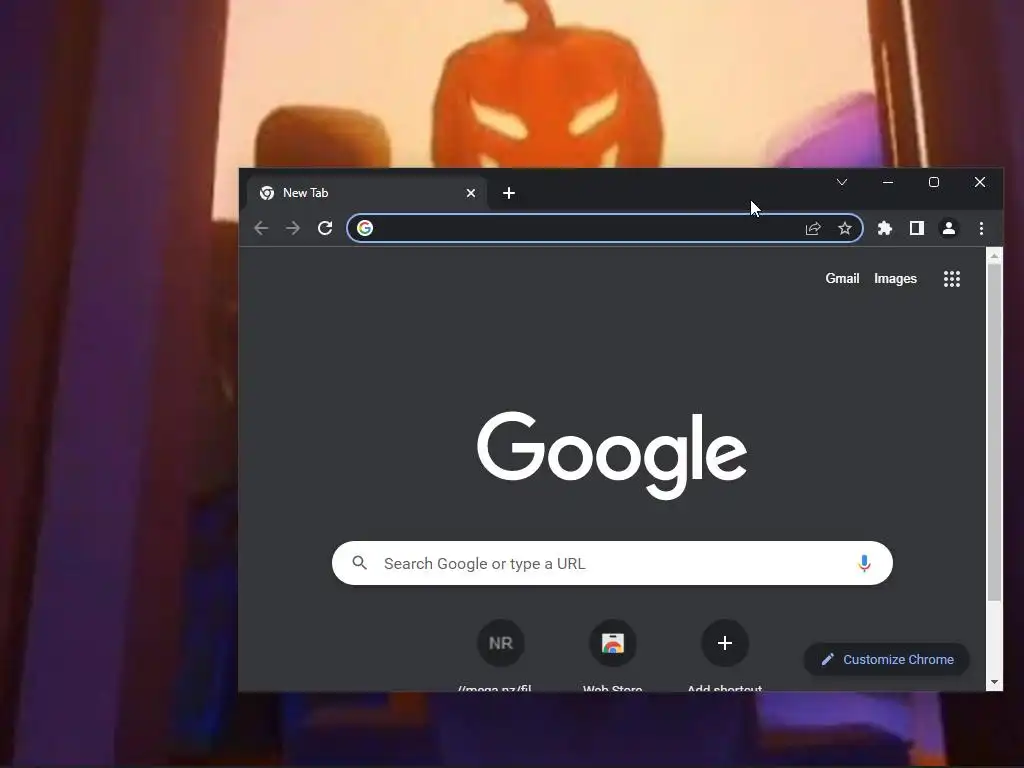
Task: Add a new shortcut
Action: [x=725, y=643]
